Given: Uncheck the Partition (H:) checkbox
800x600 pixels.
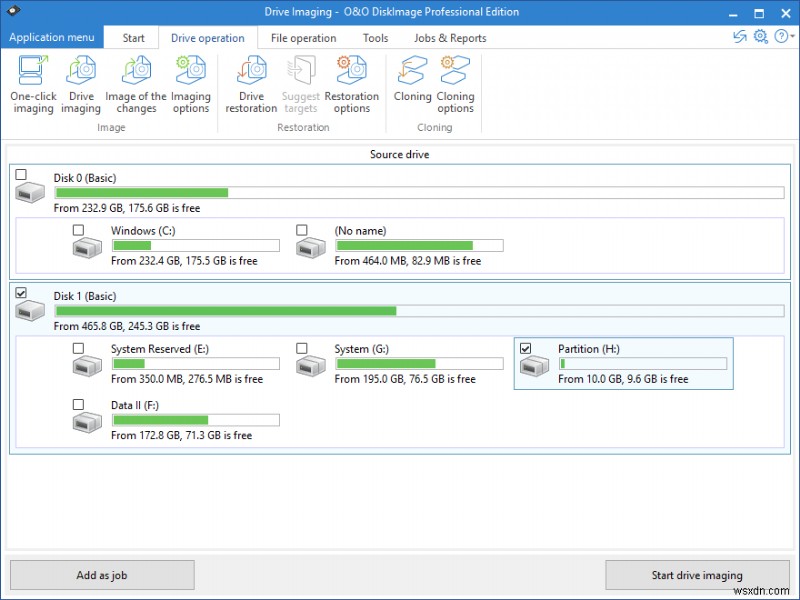Looking at the screenshot, I should pos(525,349).
